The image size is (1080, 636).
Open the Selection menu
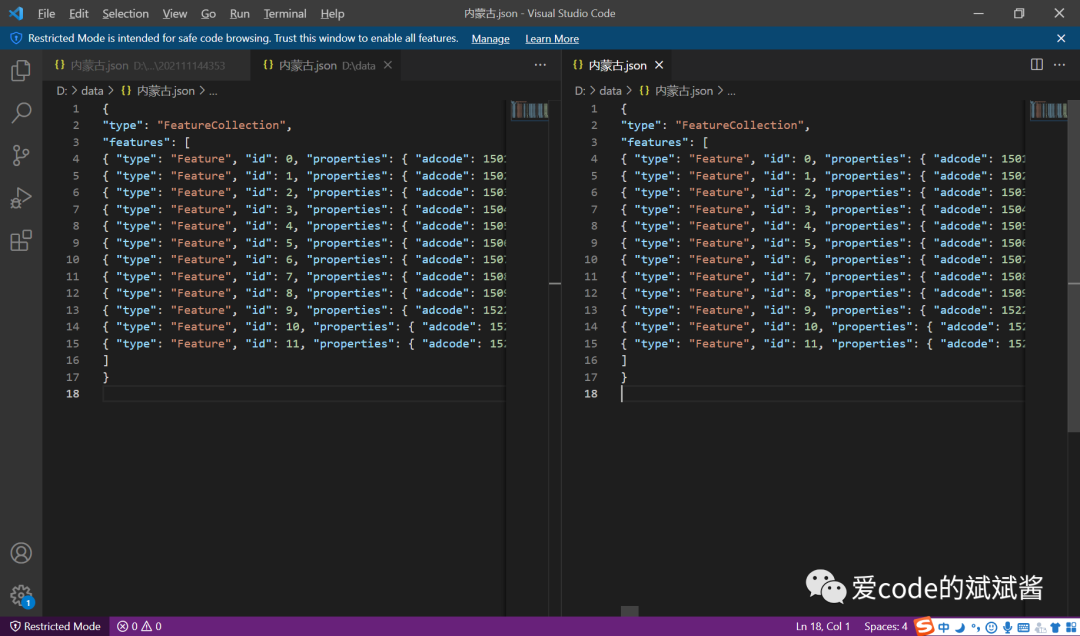coord(125,13)
